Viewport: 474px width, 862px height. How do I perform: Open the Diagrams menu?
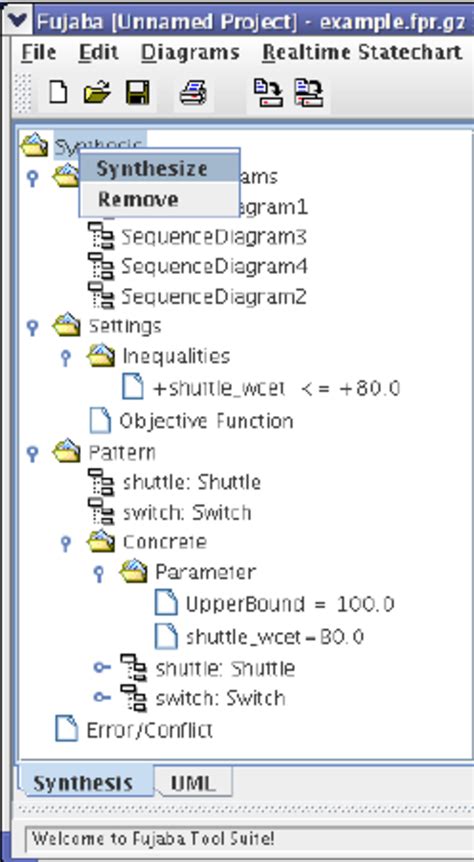pyautogui.click(x=190, y=52)
